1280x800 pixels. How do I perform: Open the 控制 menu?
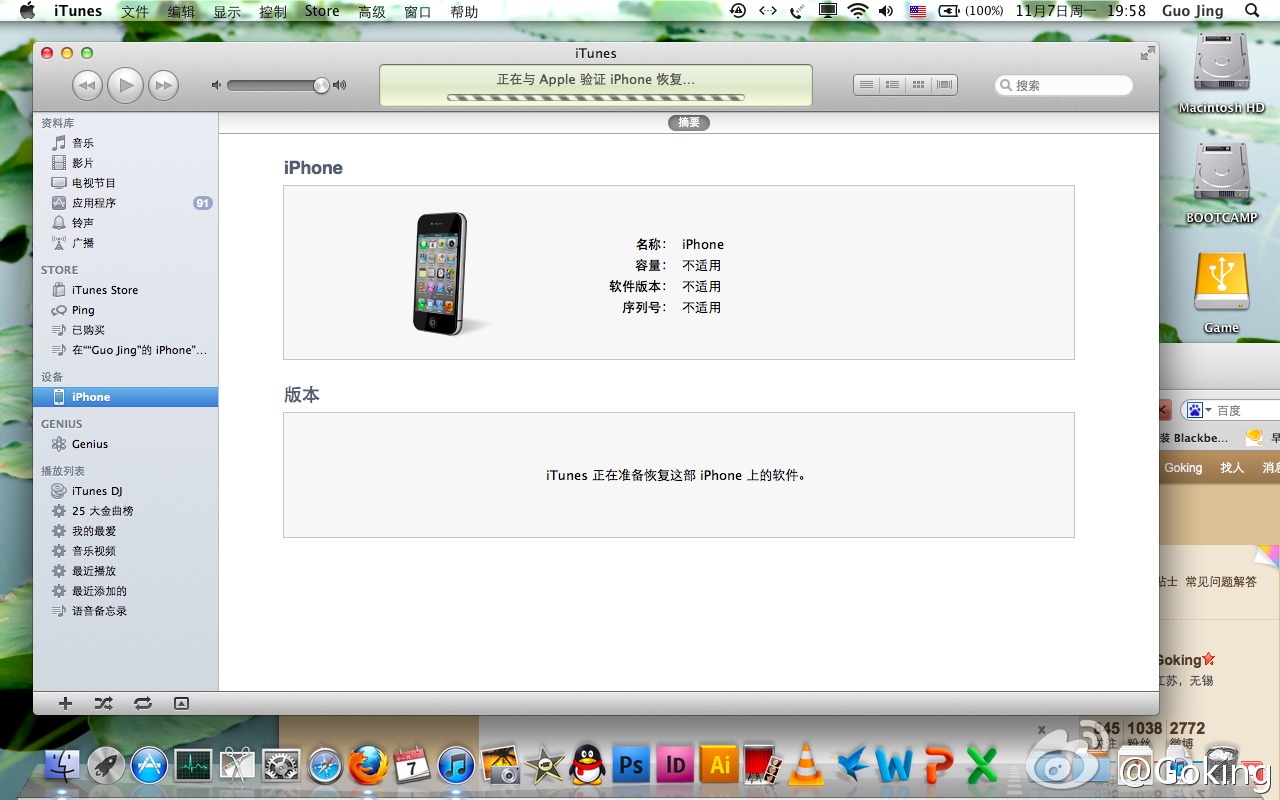pos(272,11)
